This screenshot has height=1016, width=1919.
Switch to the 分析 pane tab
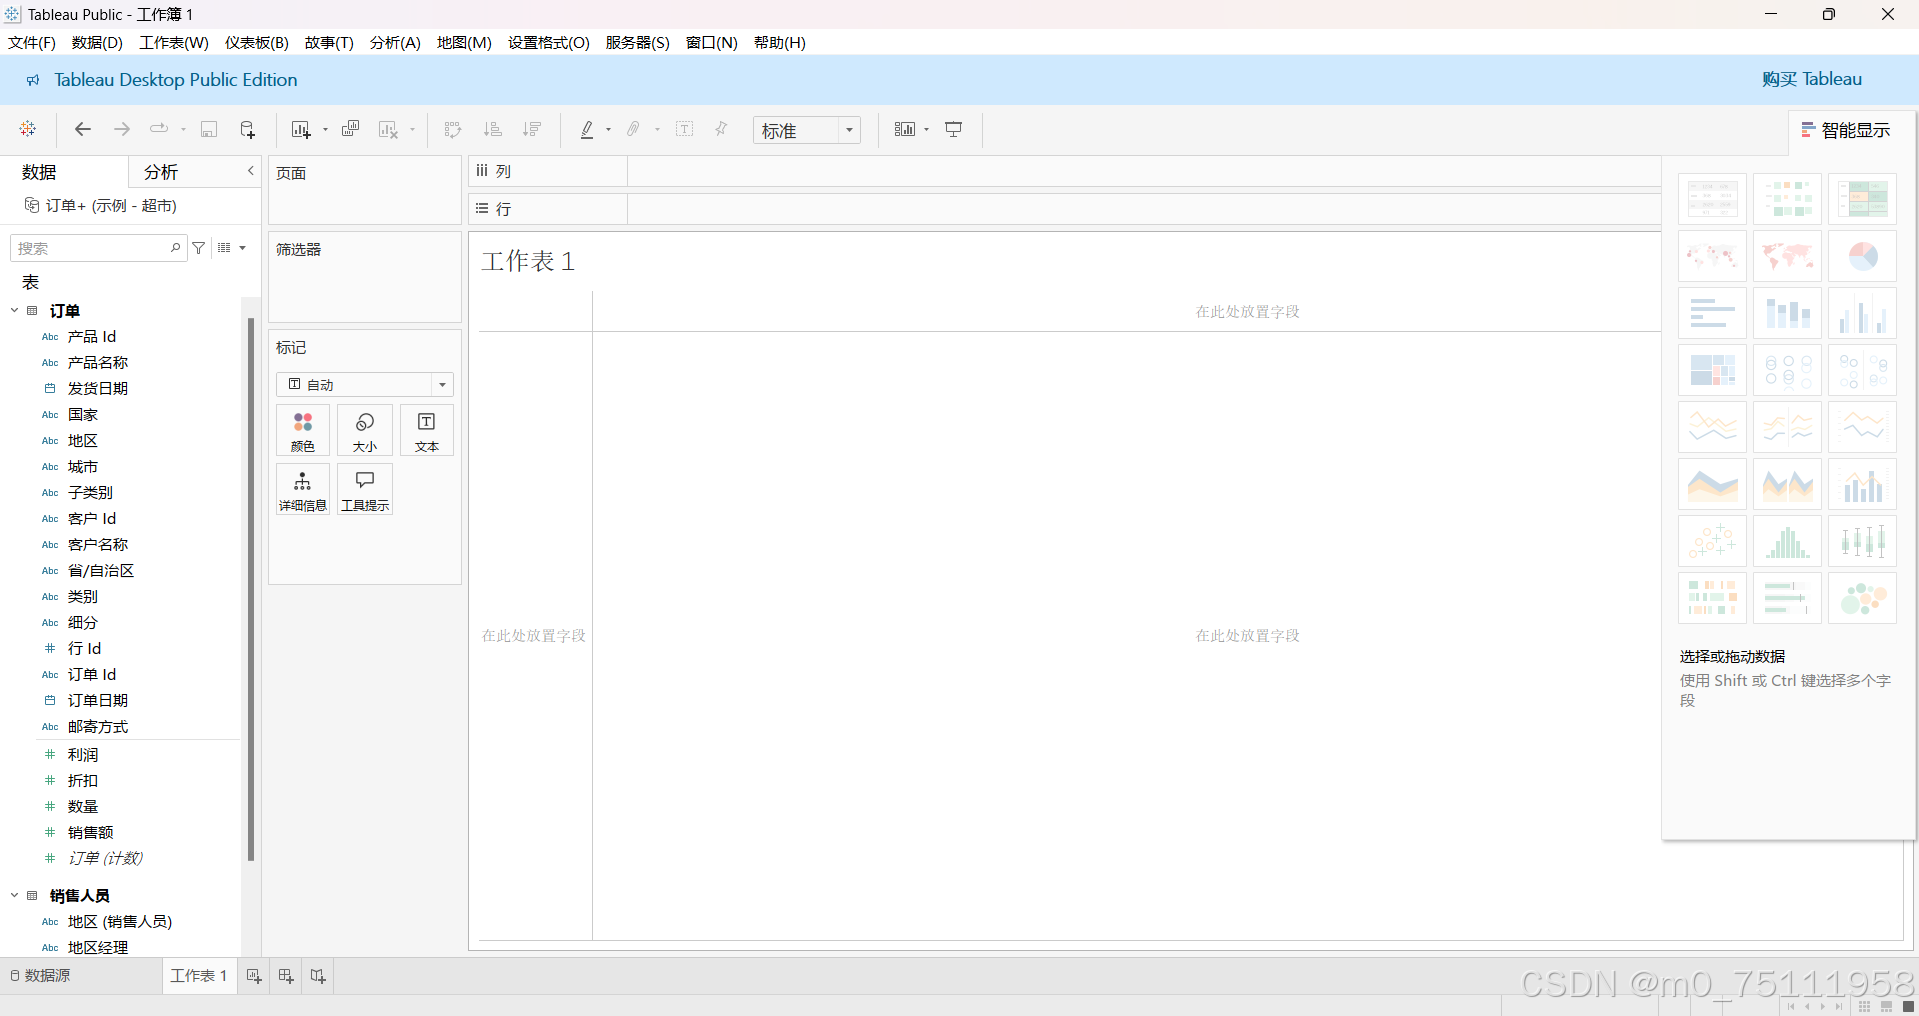coord(161,172)
